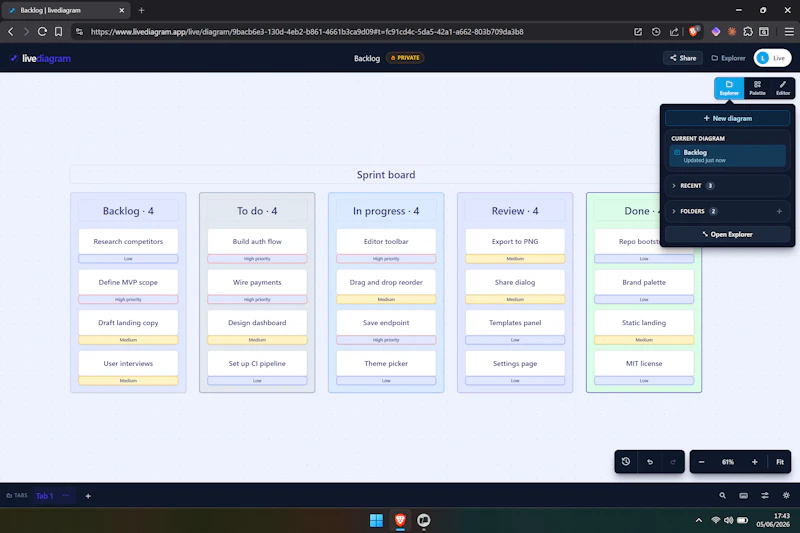Open site settings icon in address bar
The width and height of the screenshot is (800, 533).
pyautogui.click(x=79, y=32)
